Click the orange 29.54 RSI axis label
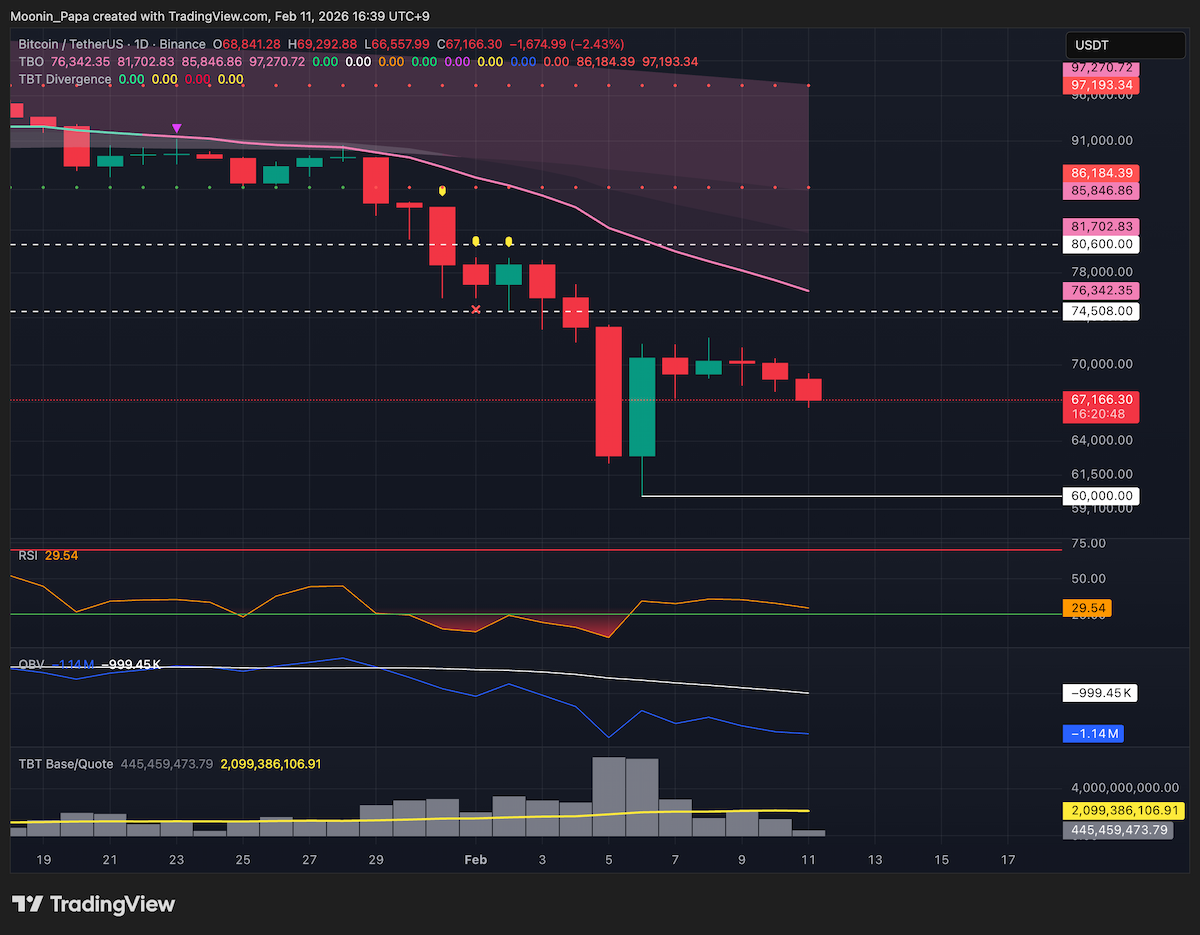The image size is (1200, 935). (1088, 607)
